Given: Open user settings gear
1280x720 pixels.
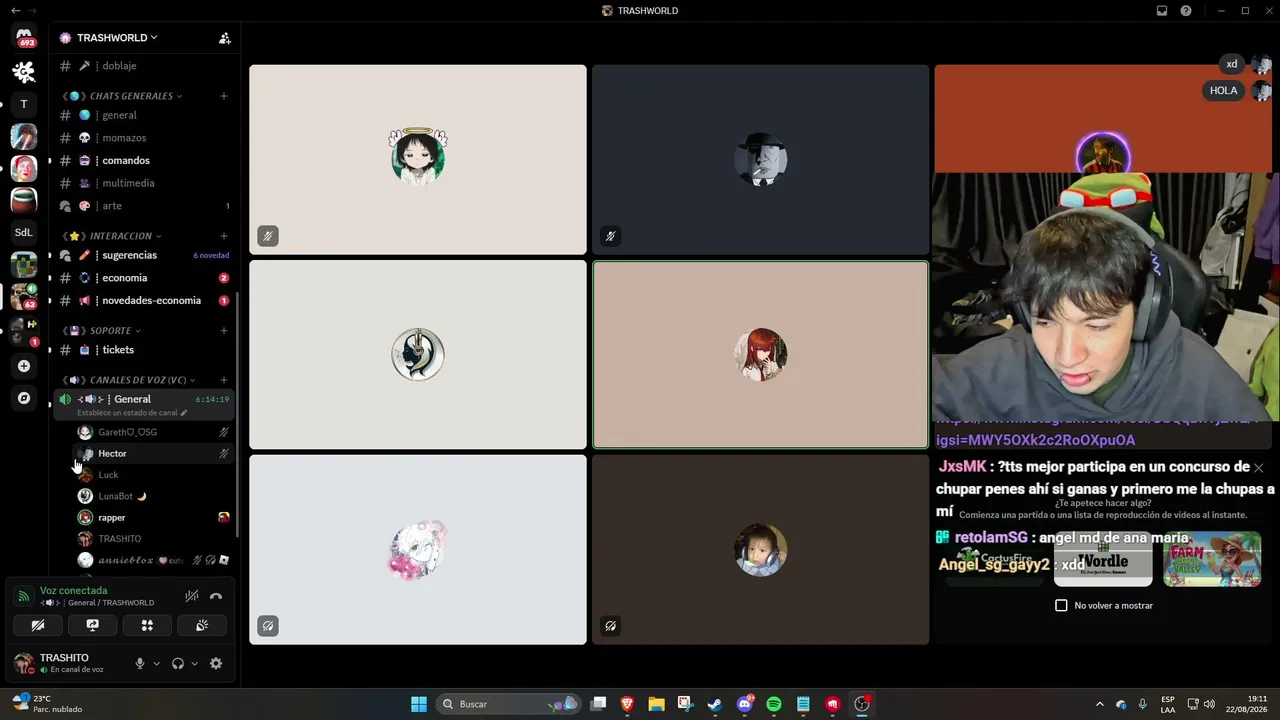Looking at the screenshot, I should click(x=216, y=664).
